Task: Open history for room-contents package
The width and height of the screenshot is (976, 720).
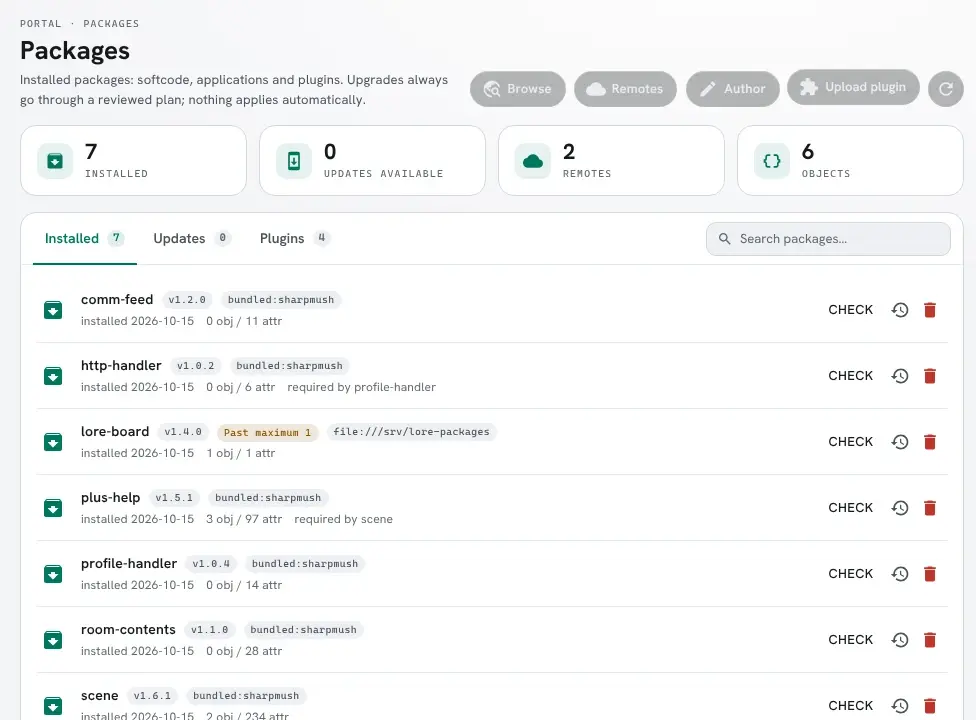Action: coord(899,640)
